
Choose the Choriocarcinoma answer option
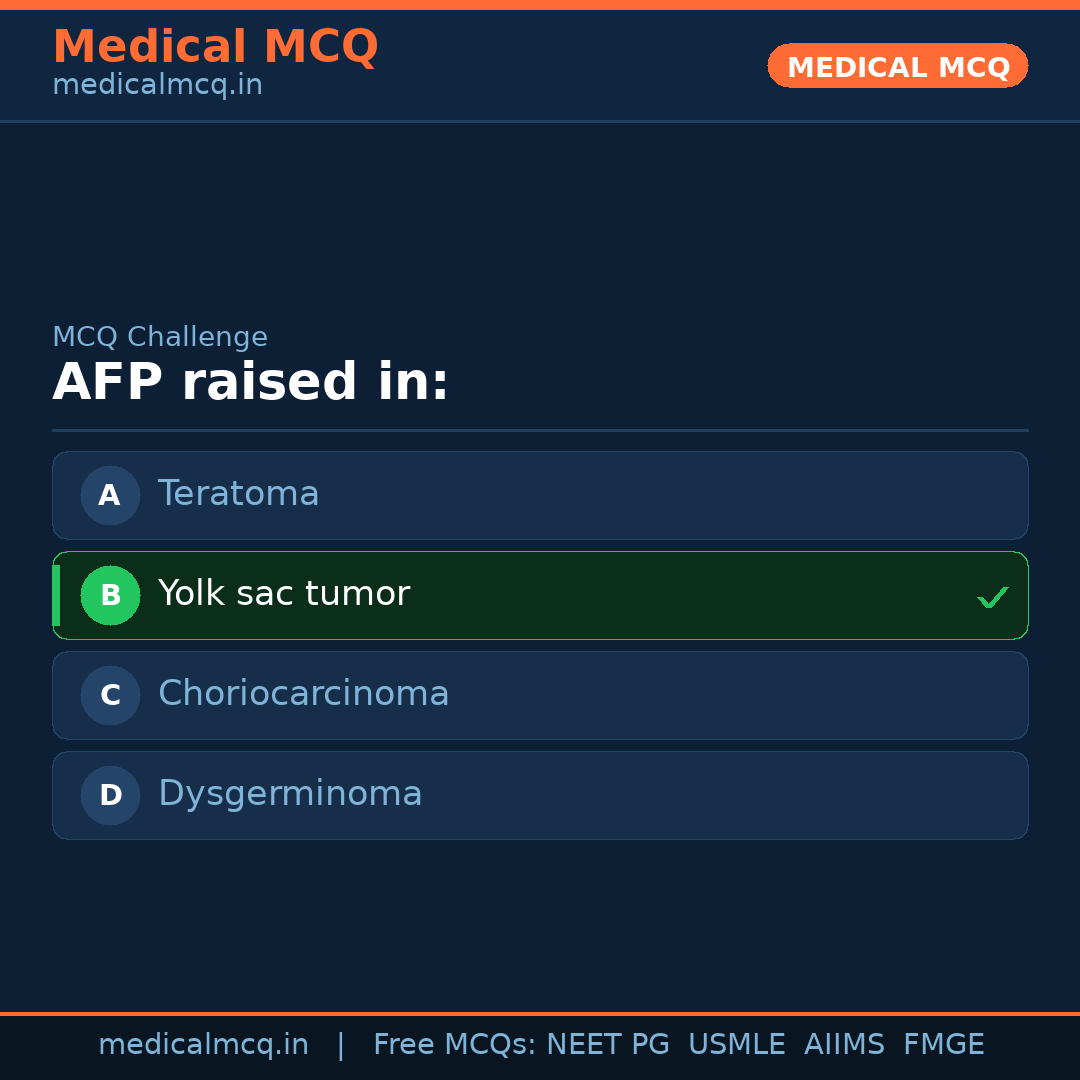[303, 694]
